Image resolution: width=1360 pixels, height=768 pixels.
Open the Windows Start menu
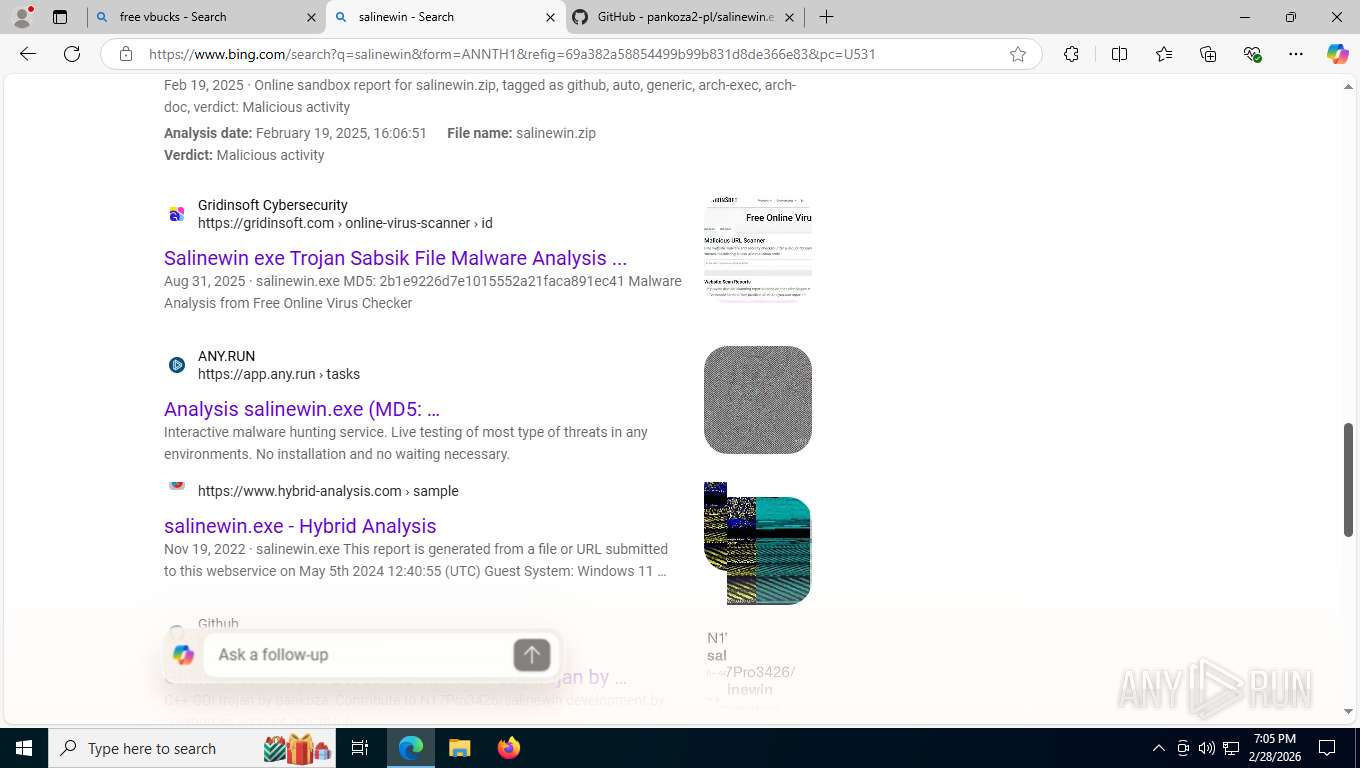pyautogui.click(x=23, y=748)
